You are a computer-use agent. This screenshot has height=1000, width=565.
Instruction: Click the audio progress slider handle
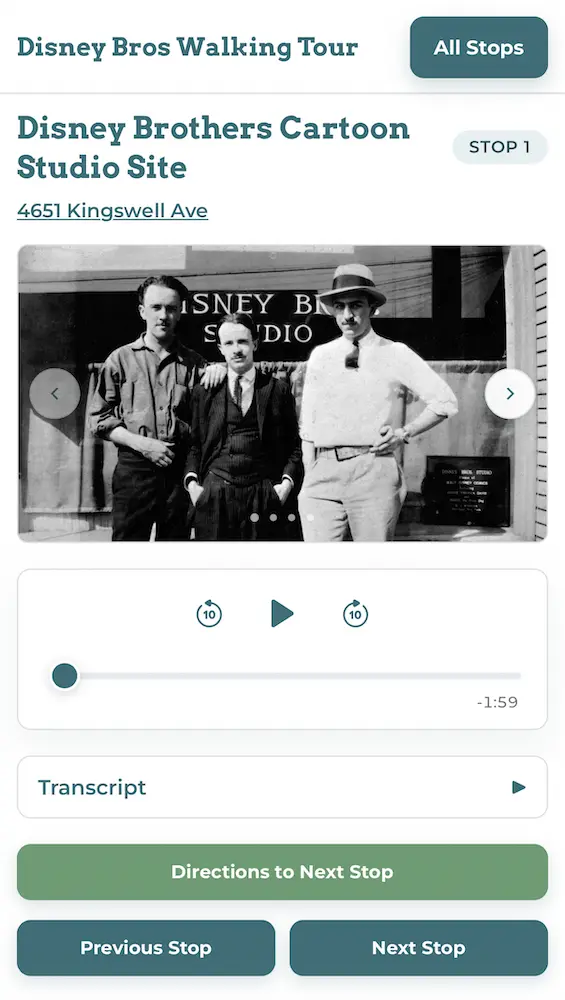(64, 675)
